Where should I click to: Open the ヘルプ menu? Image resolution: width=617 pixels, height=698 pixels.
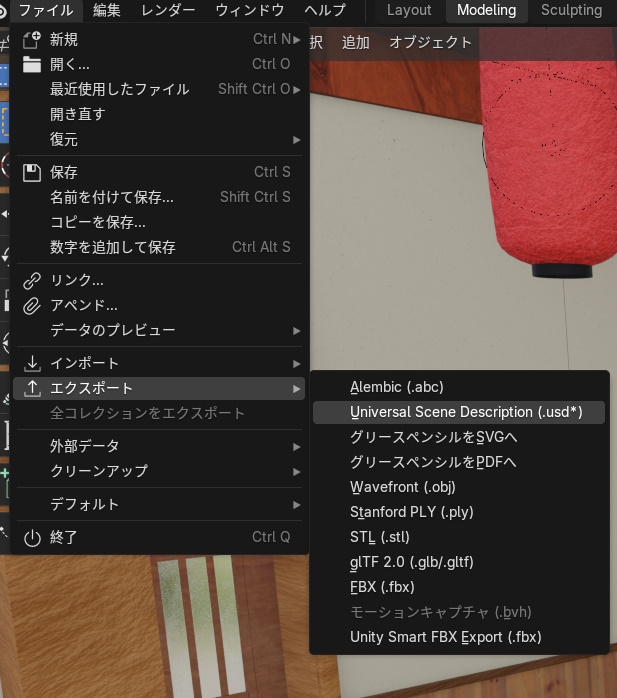tap(325, 10)
